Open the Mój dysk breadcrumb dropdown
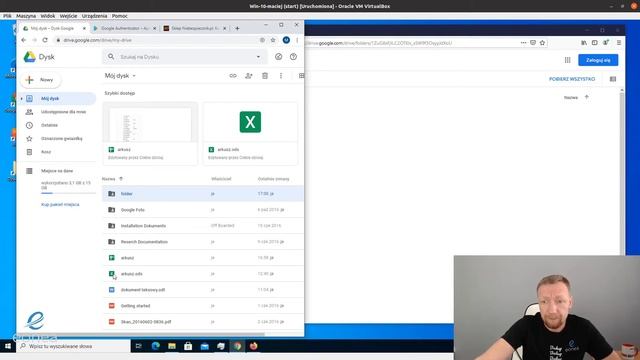 click(120, 76)
